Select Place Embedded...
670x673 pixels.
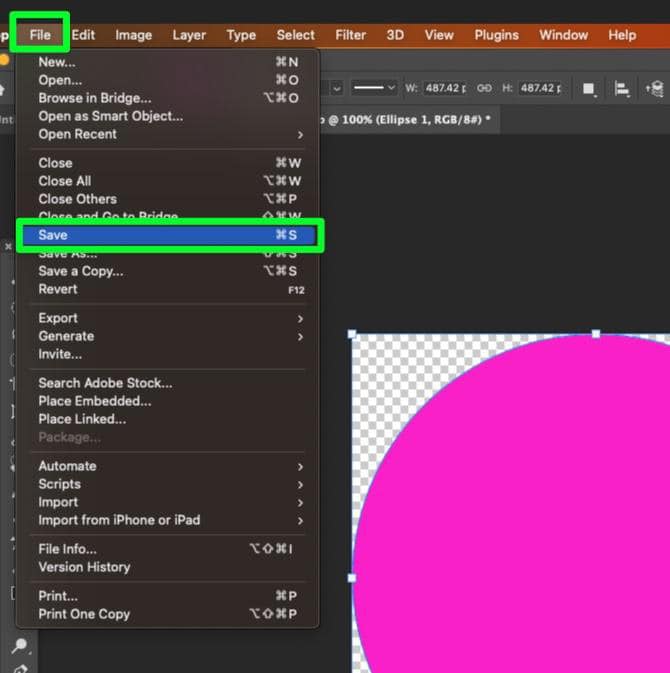tap(170, 401)
